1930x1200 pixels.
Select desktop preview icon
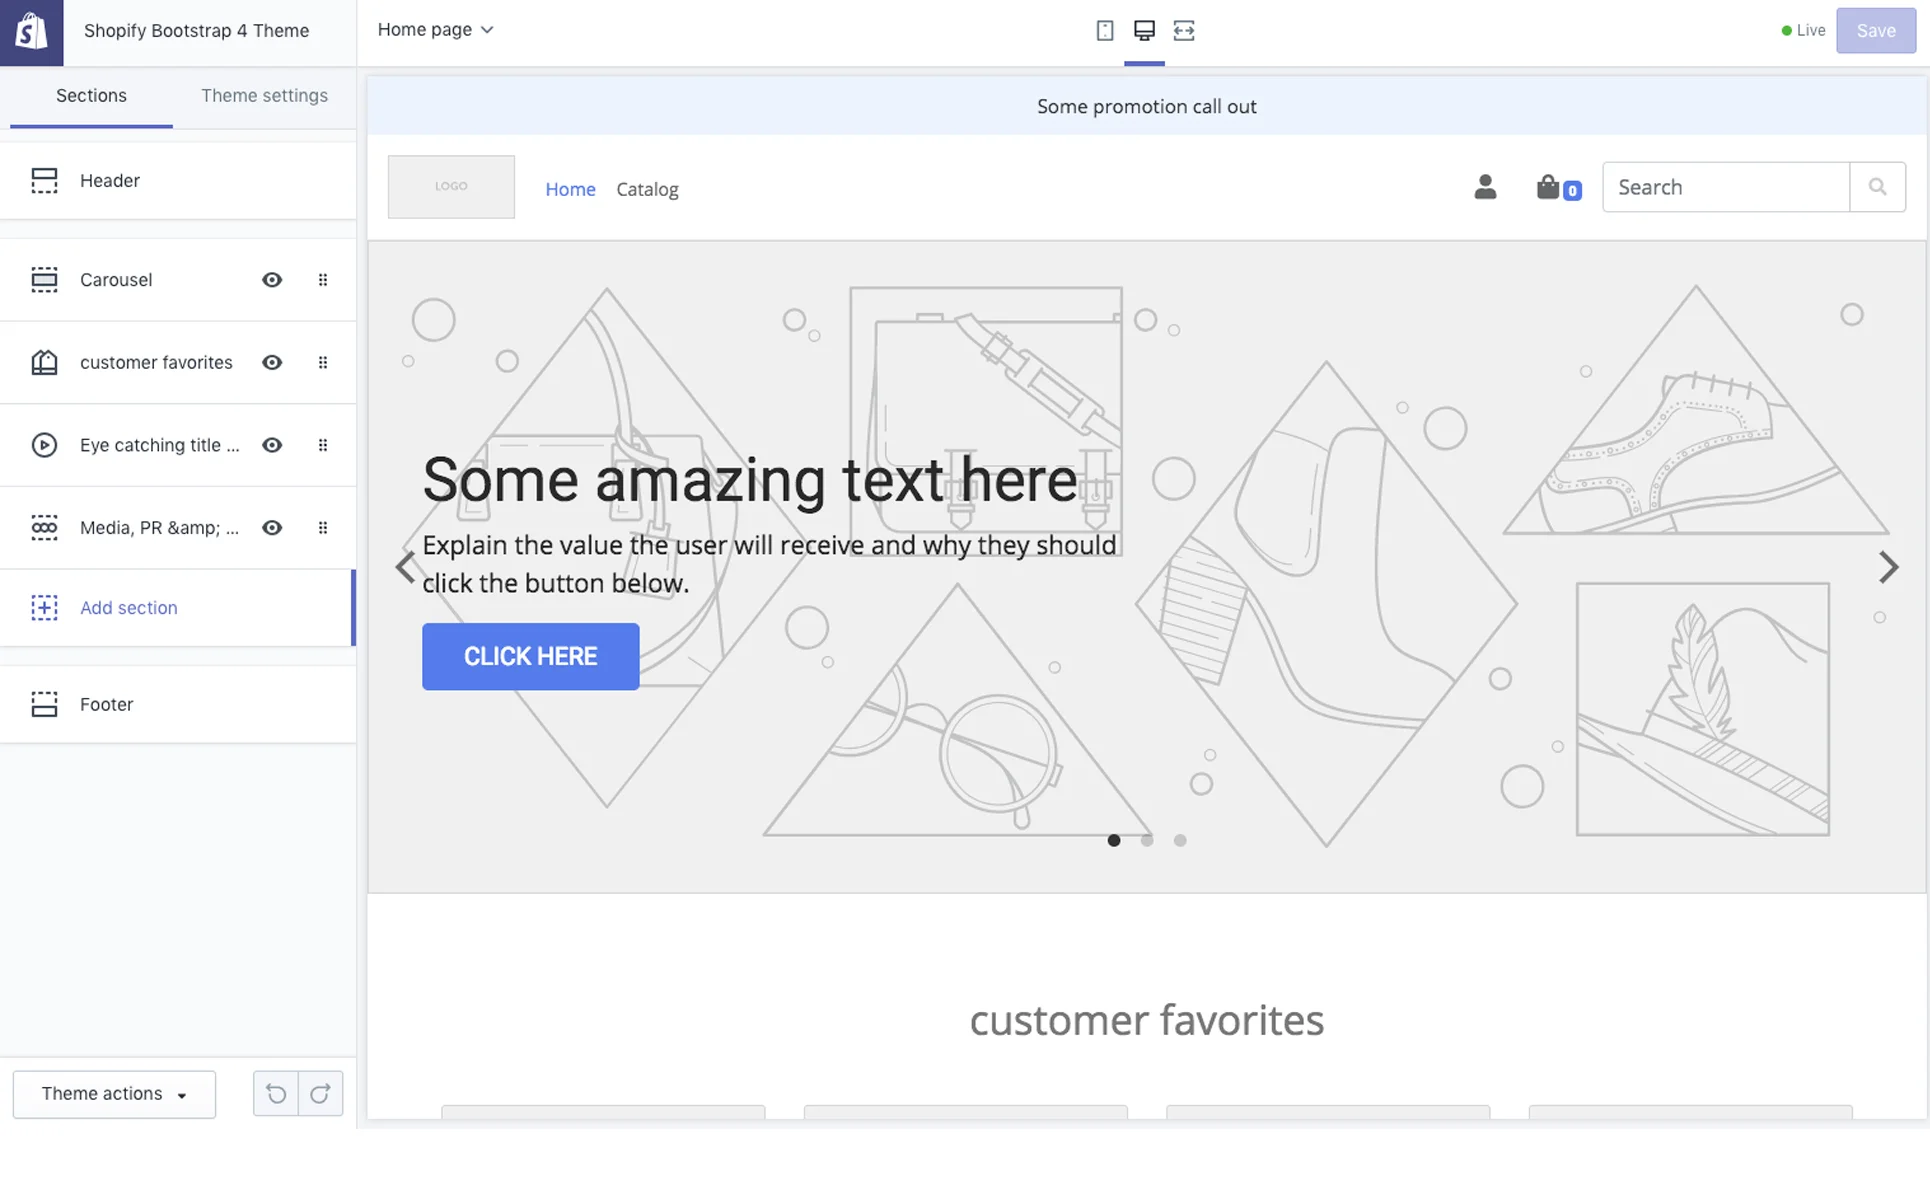(1144, 30)
